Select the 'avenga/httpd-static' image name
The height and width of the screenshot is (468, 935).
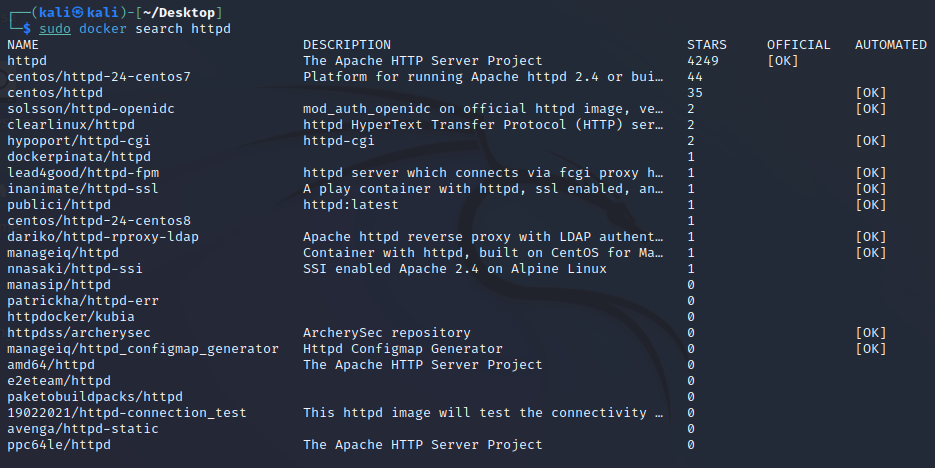tap(83, 429)
